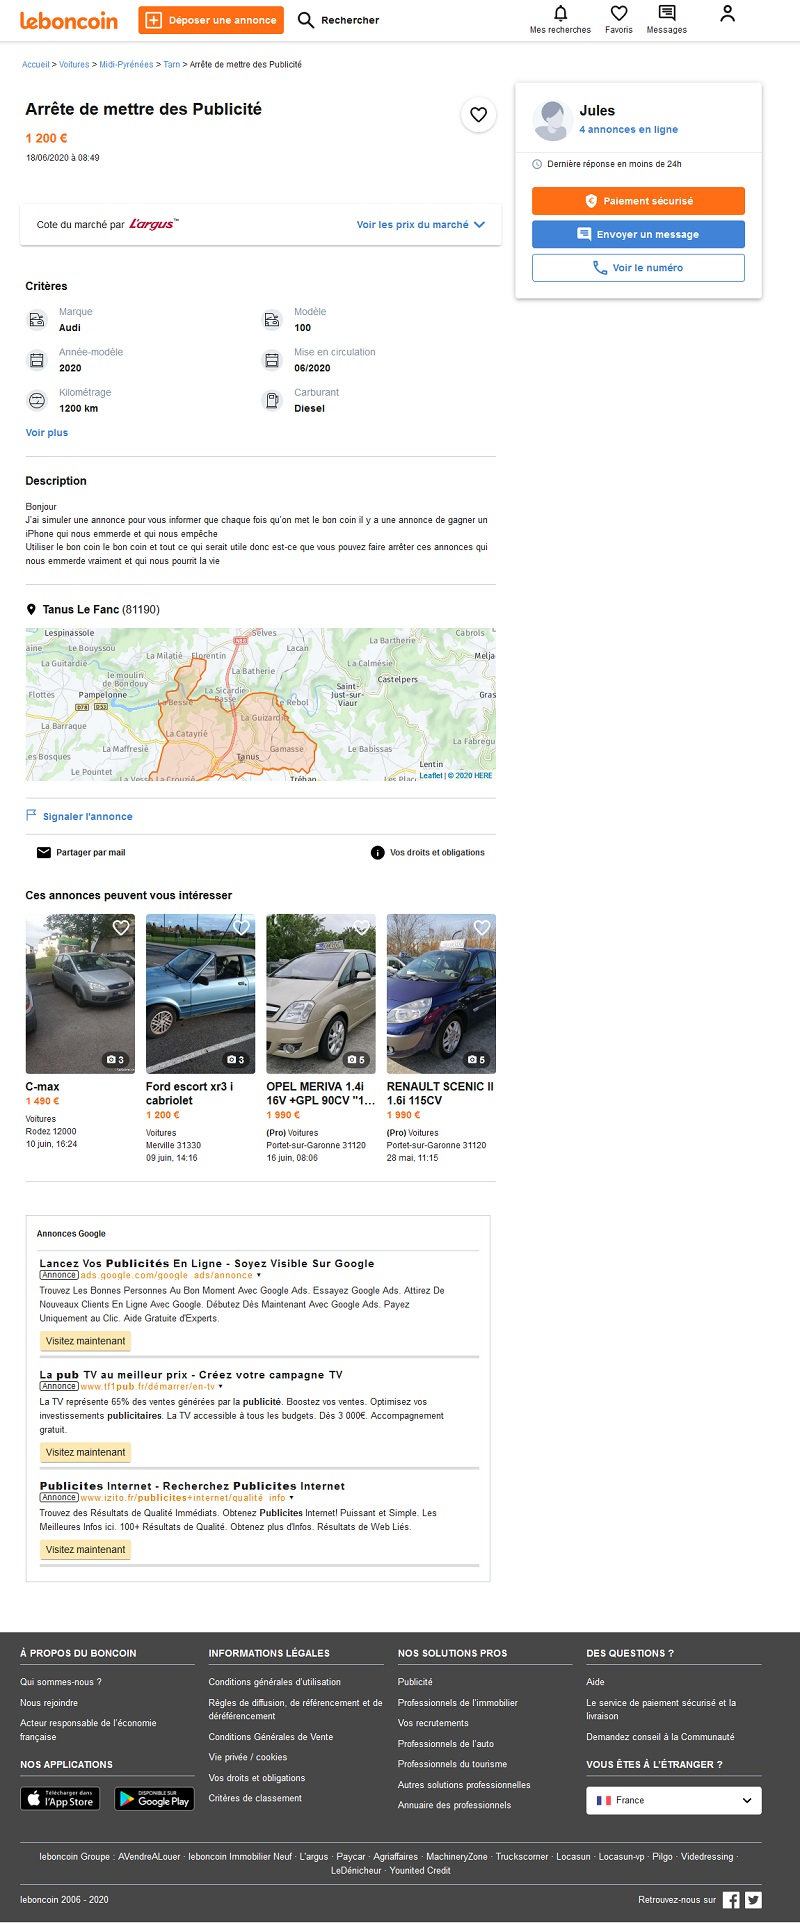Open Leaflet map attribution link
The image size is (800, 1923).
(x=431, y=775)
